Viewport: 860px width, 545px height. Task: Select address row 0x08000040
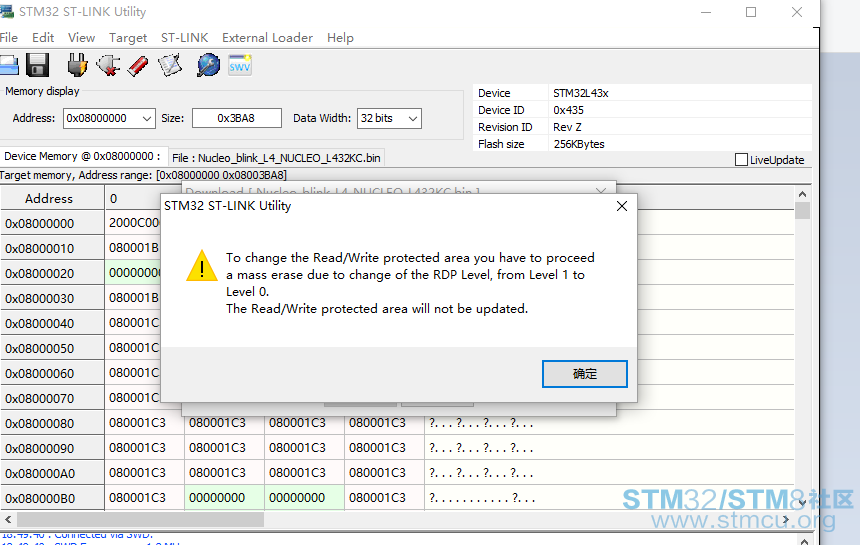(52, 323)
